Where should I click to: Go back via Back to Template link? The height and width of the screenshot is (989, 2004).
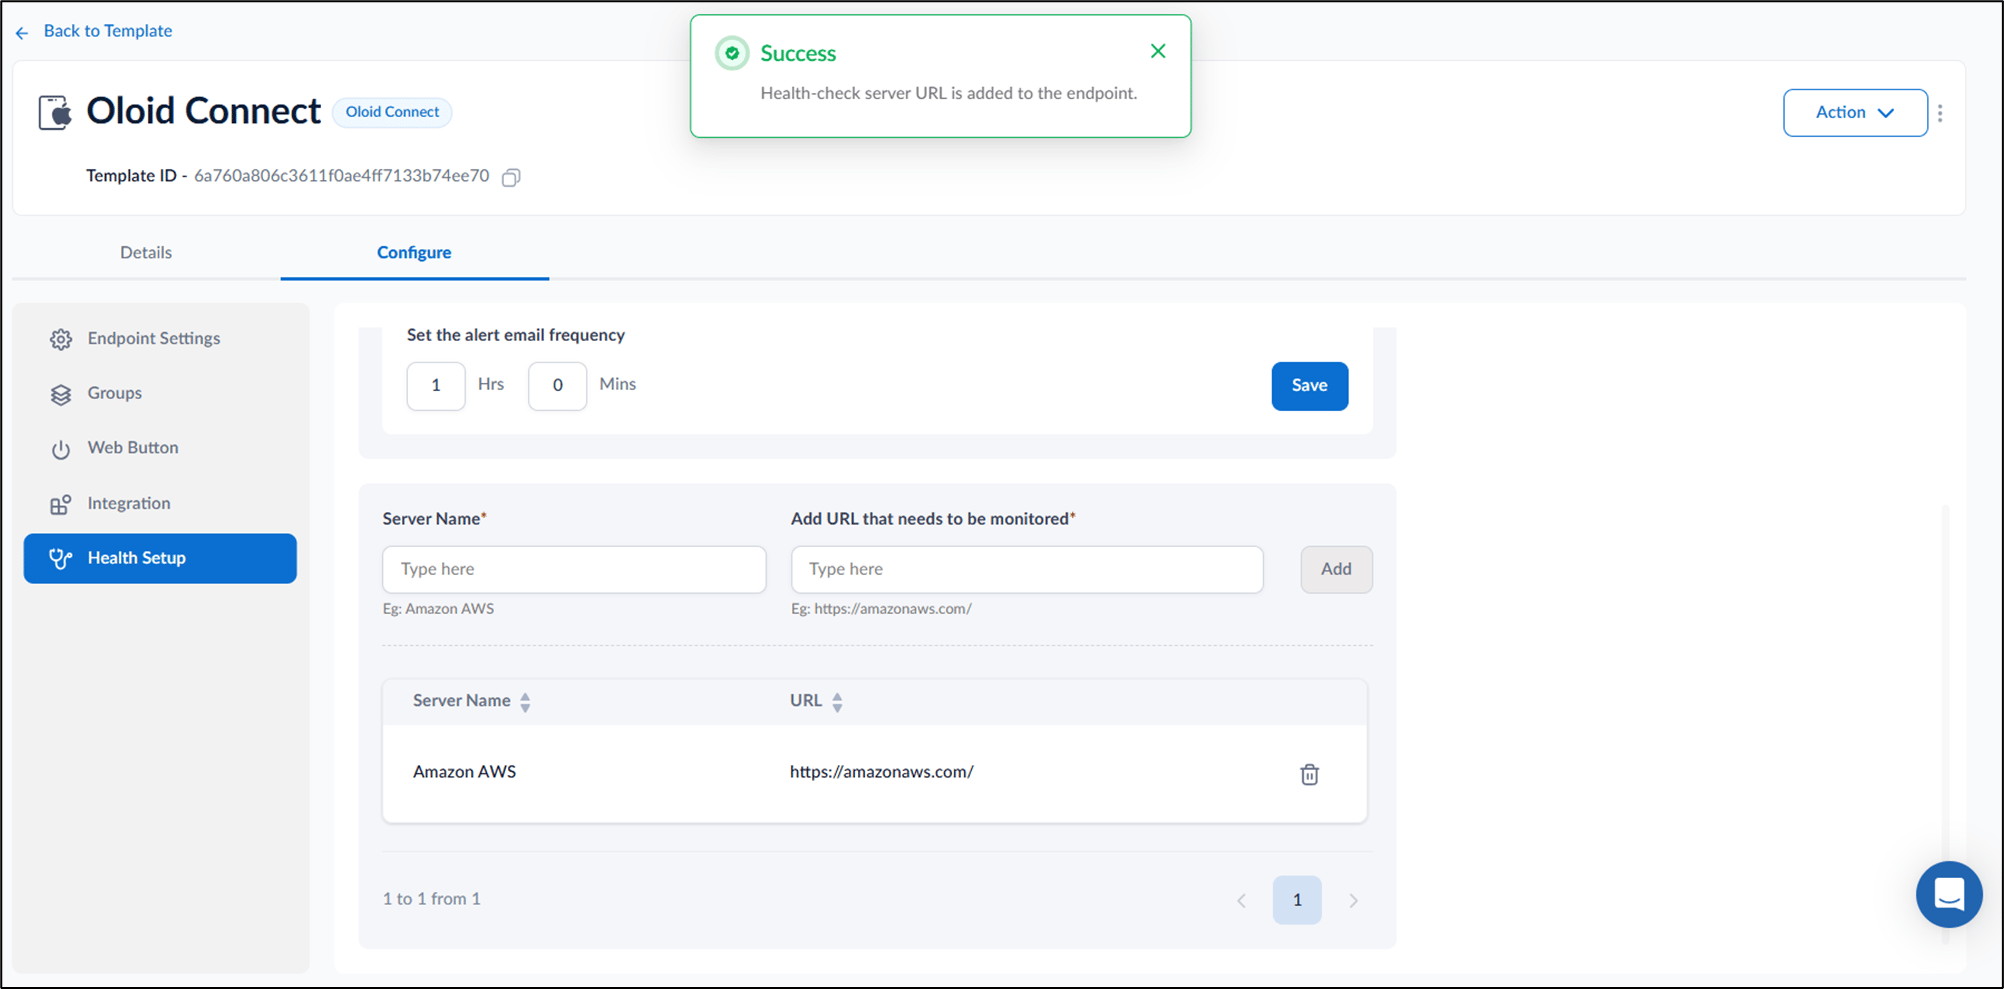(x=108, y=31)
